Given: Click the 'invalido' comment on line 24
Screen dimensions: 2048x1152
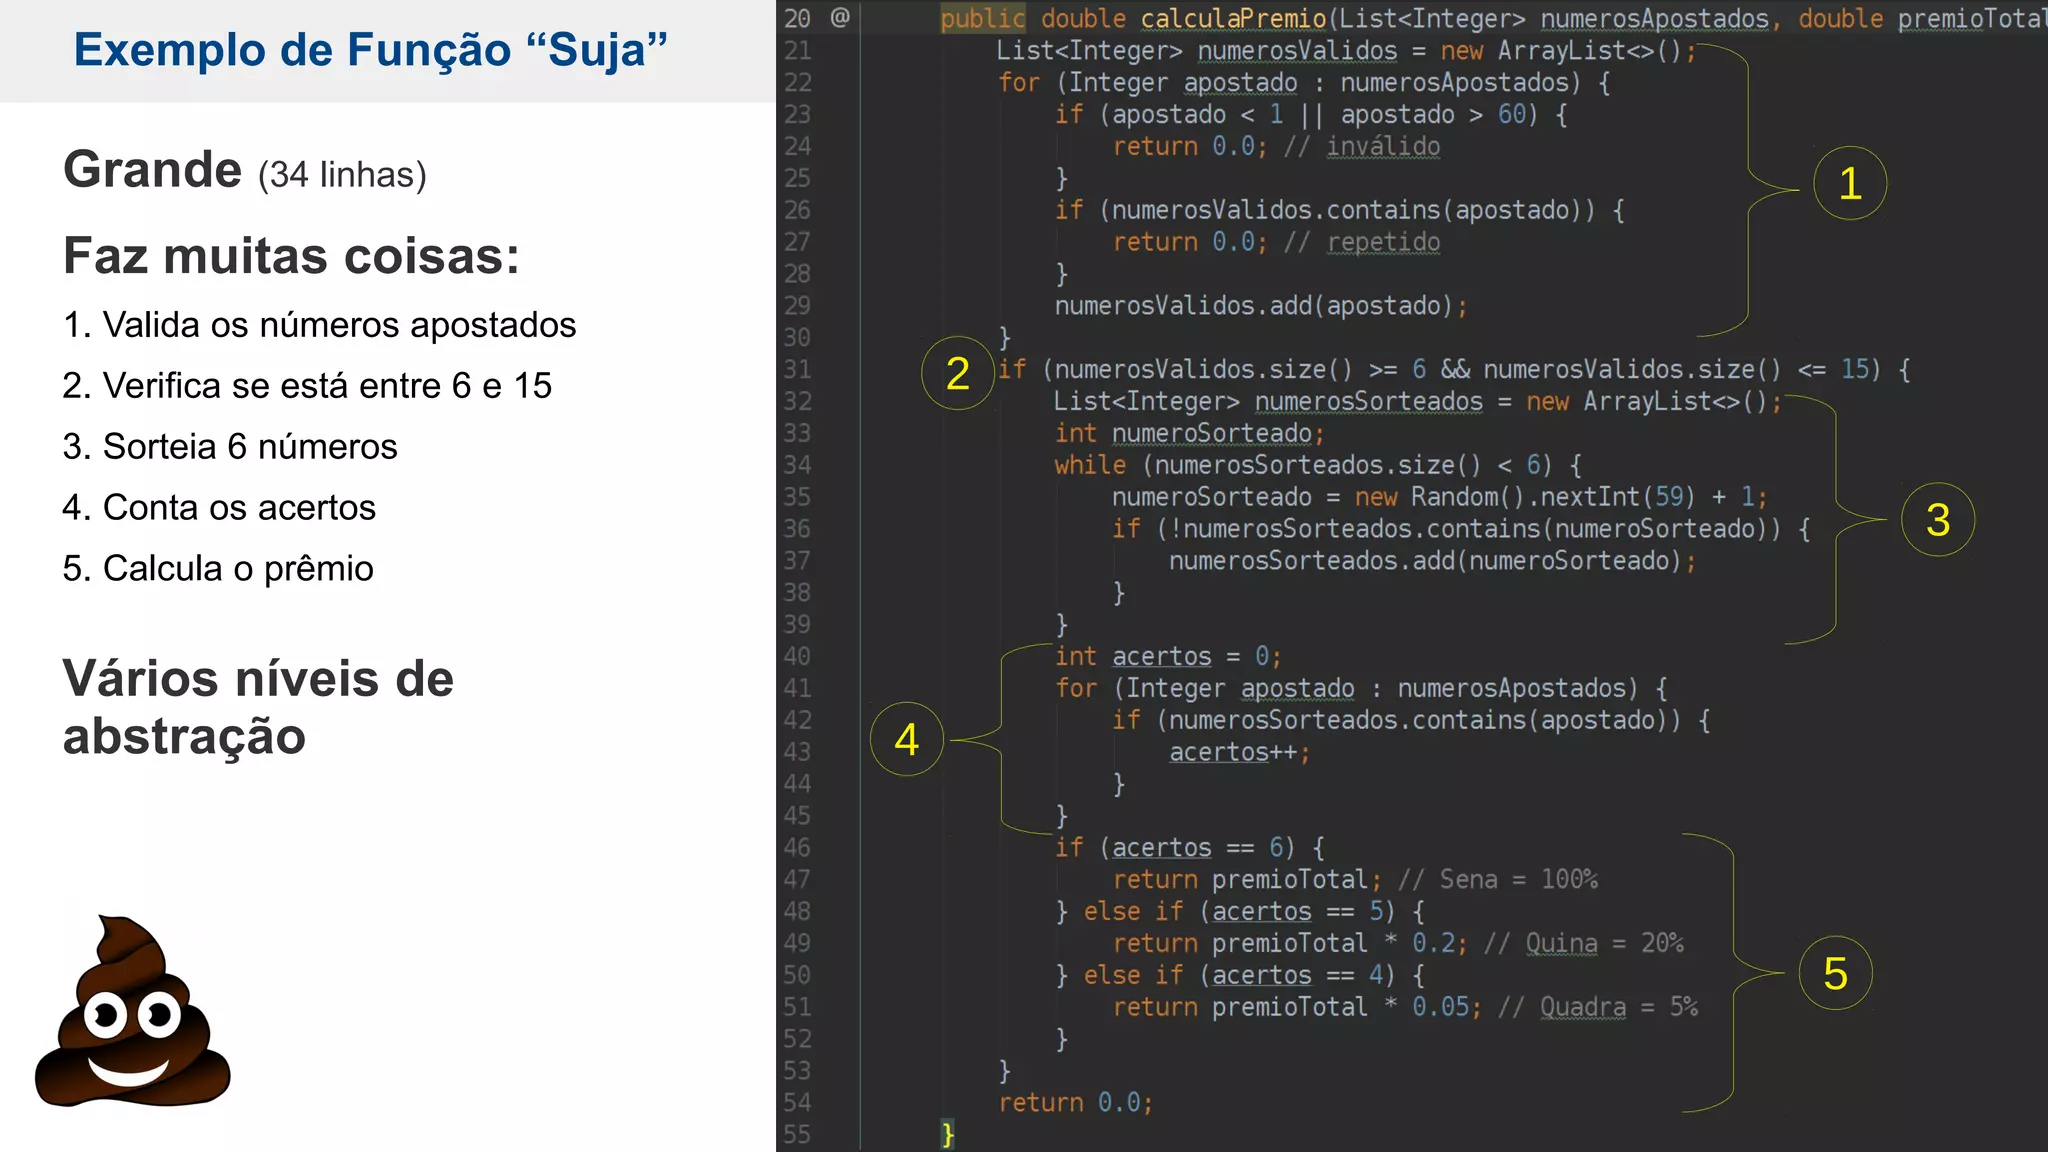Looking at the screenshot, I should tap(1383, 147).
